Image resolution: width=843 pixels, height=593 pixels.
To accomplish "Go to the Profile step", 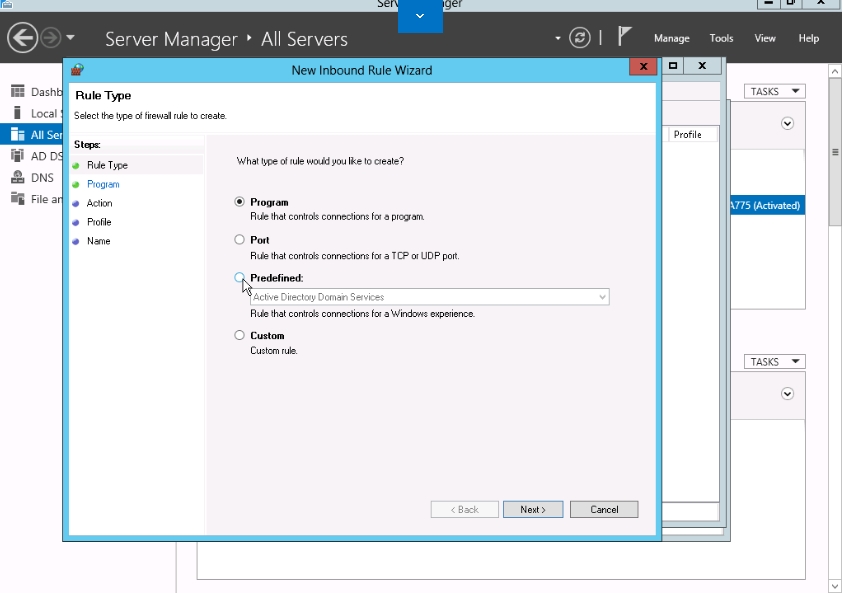I will pyautogui.click(x=99, y=222).
